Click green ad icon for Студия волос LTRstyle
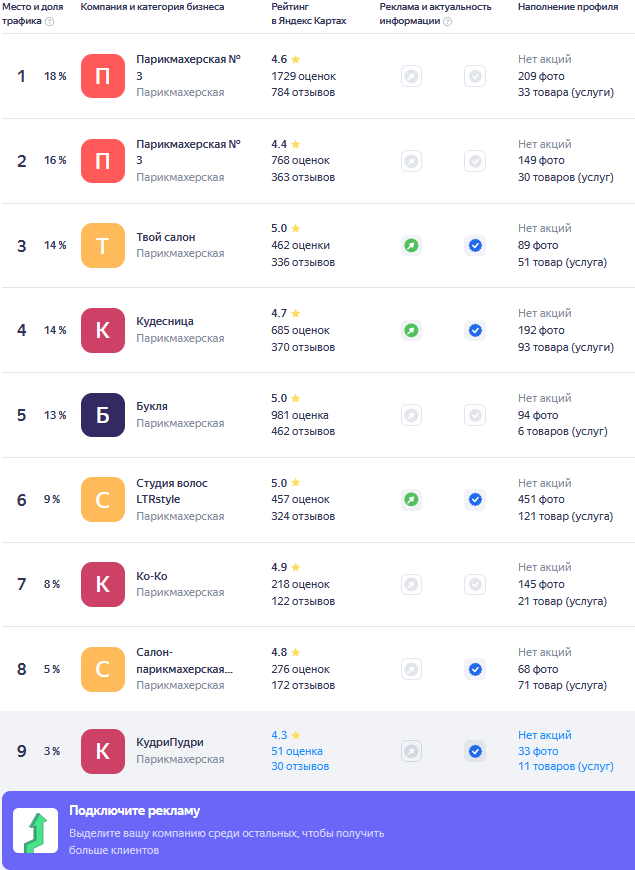Viewport: 635px width, 870px height. click(x=411, y=500)
